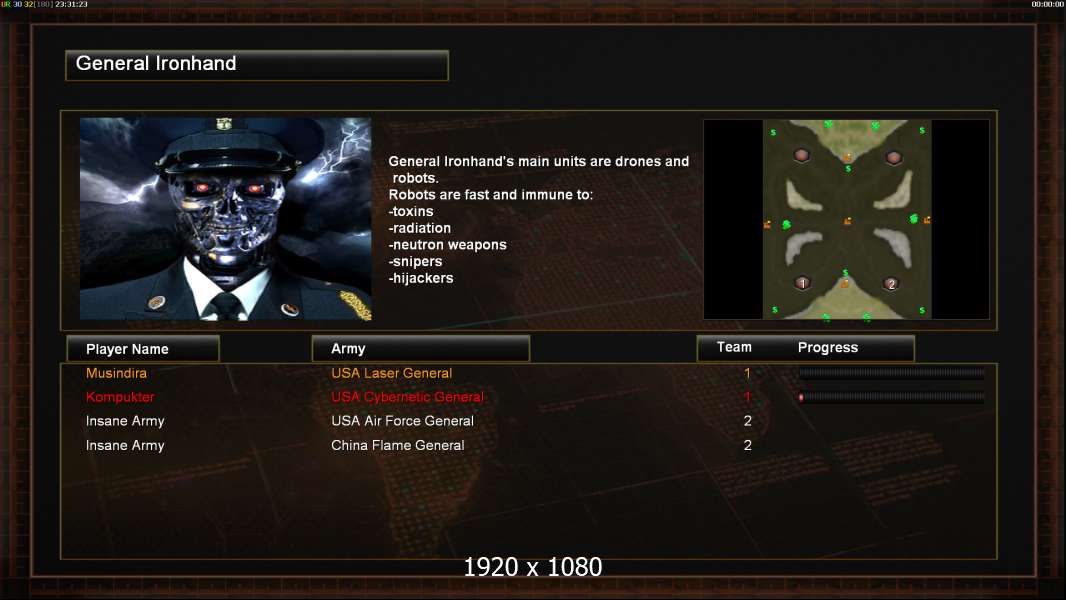Click the large green supply icon on map's left side
1066x600 pixels.
pyautogui.click(x=787, y=224)
